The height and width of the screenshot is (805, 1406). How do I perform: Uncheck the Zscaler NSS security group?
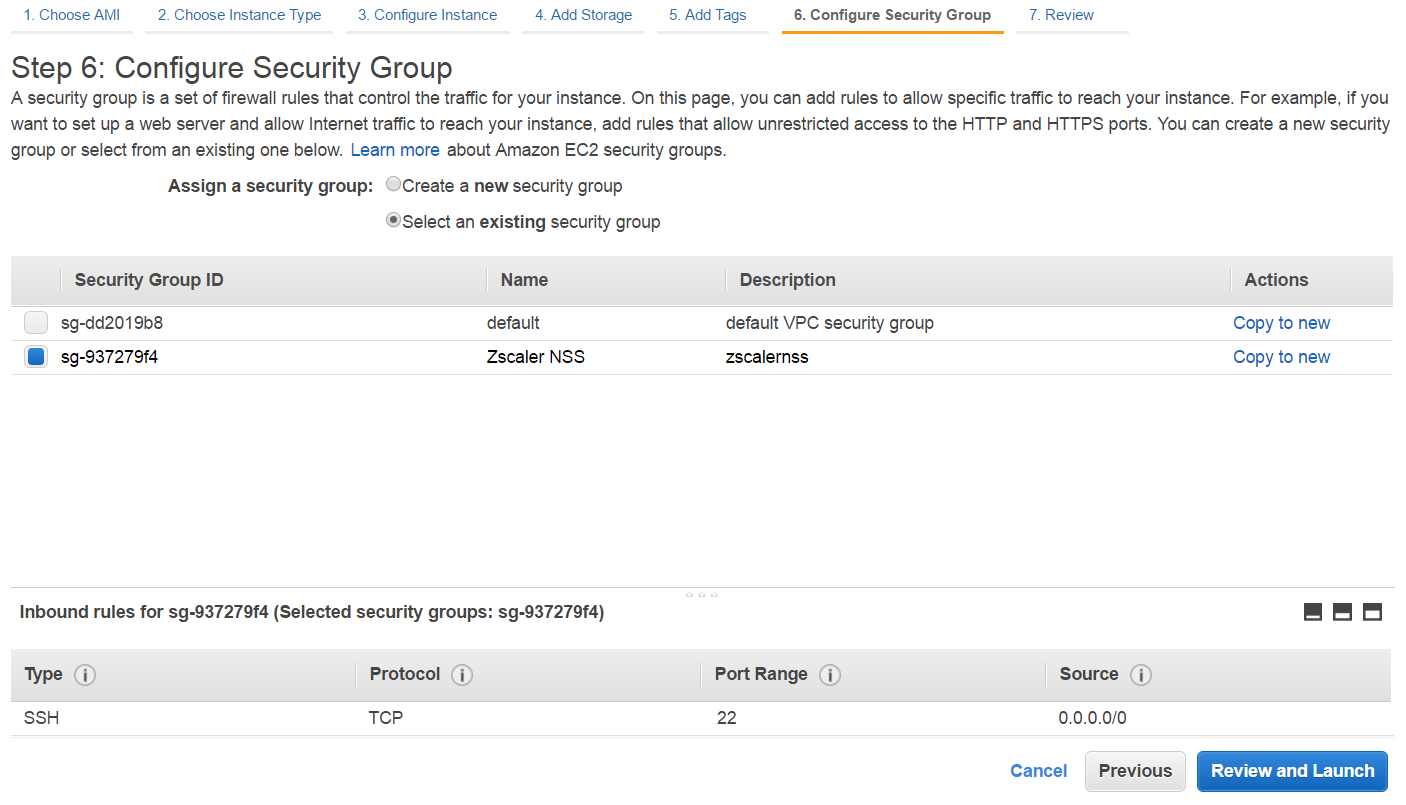pyautogui.click(x=36, y=356)
